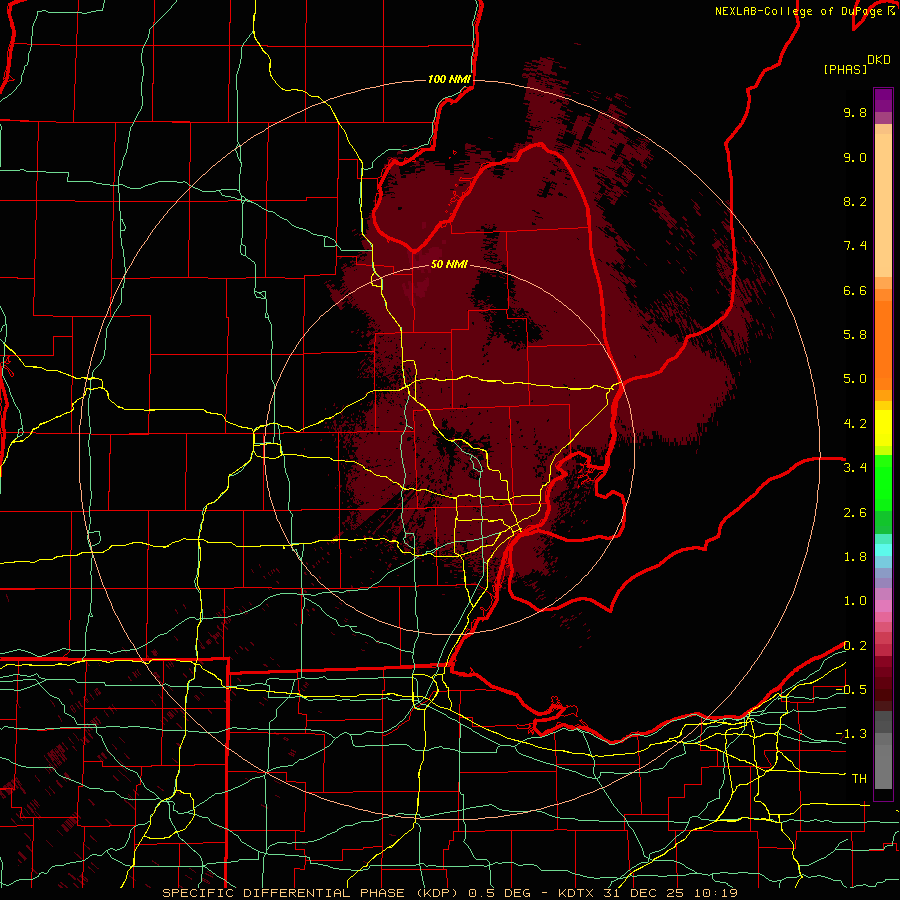The width and height of the screenshot is (900, 900).
Task: Pick the dark orange segment of the color scale
Action: tap(883, 345)
